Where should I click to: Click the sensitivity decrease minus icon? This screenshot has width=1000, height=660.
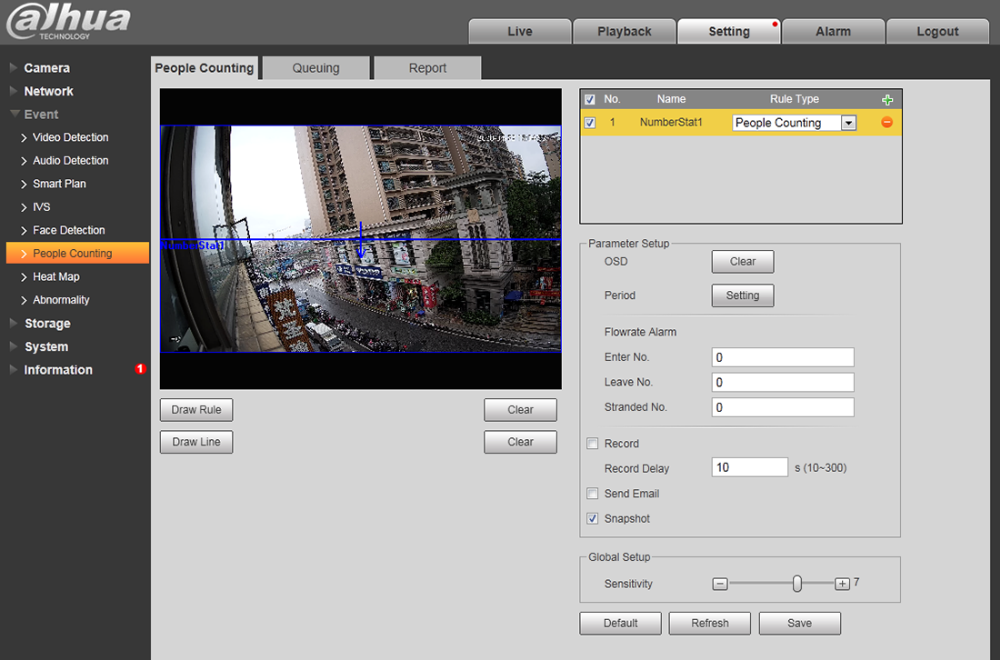[x=720, y=584]
